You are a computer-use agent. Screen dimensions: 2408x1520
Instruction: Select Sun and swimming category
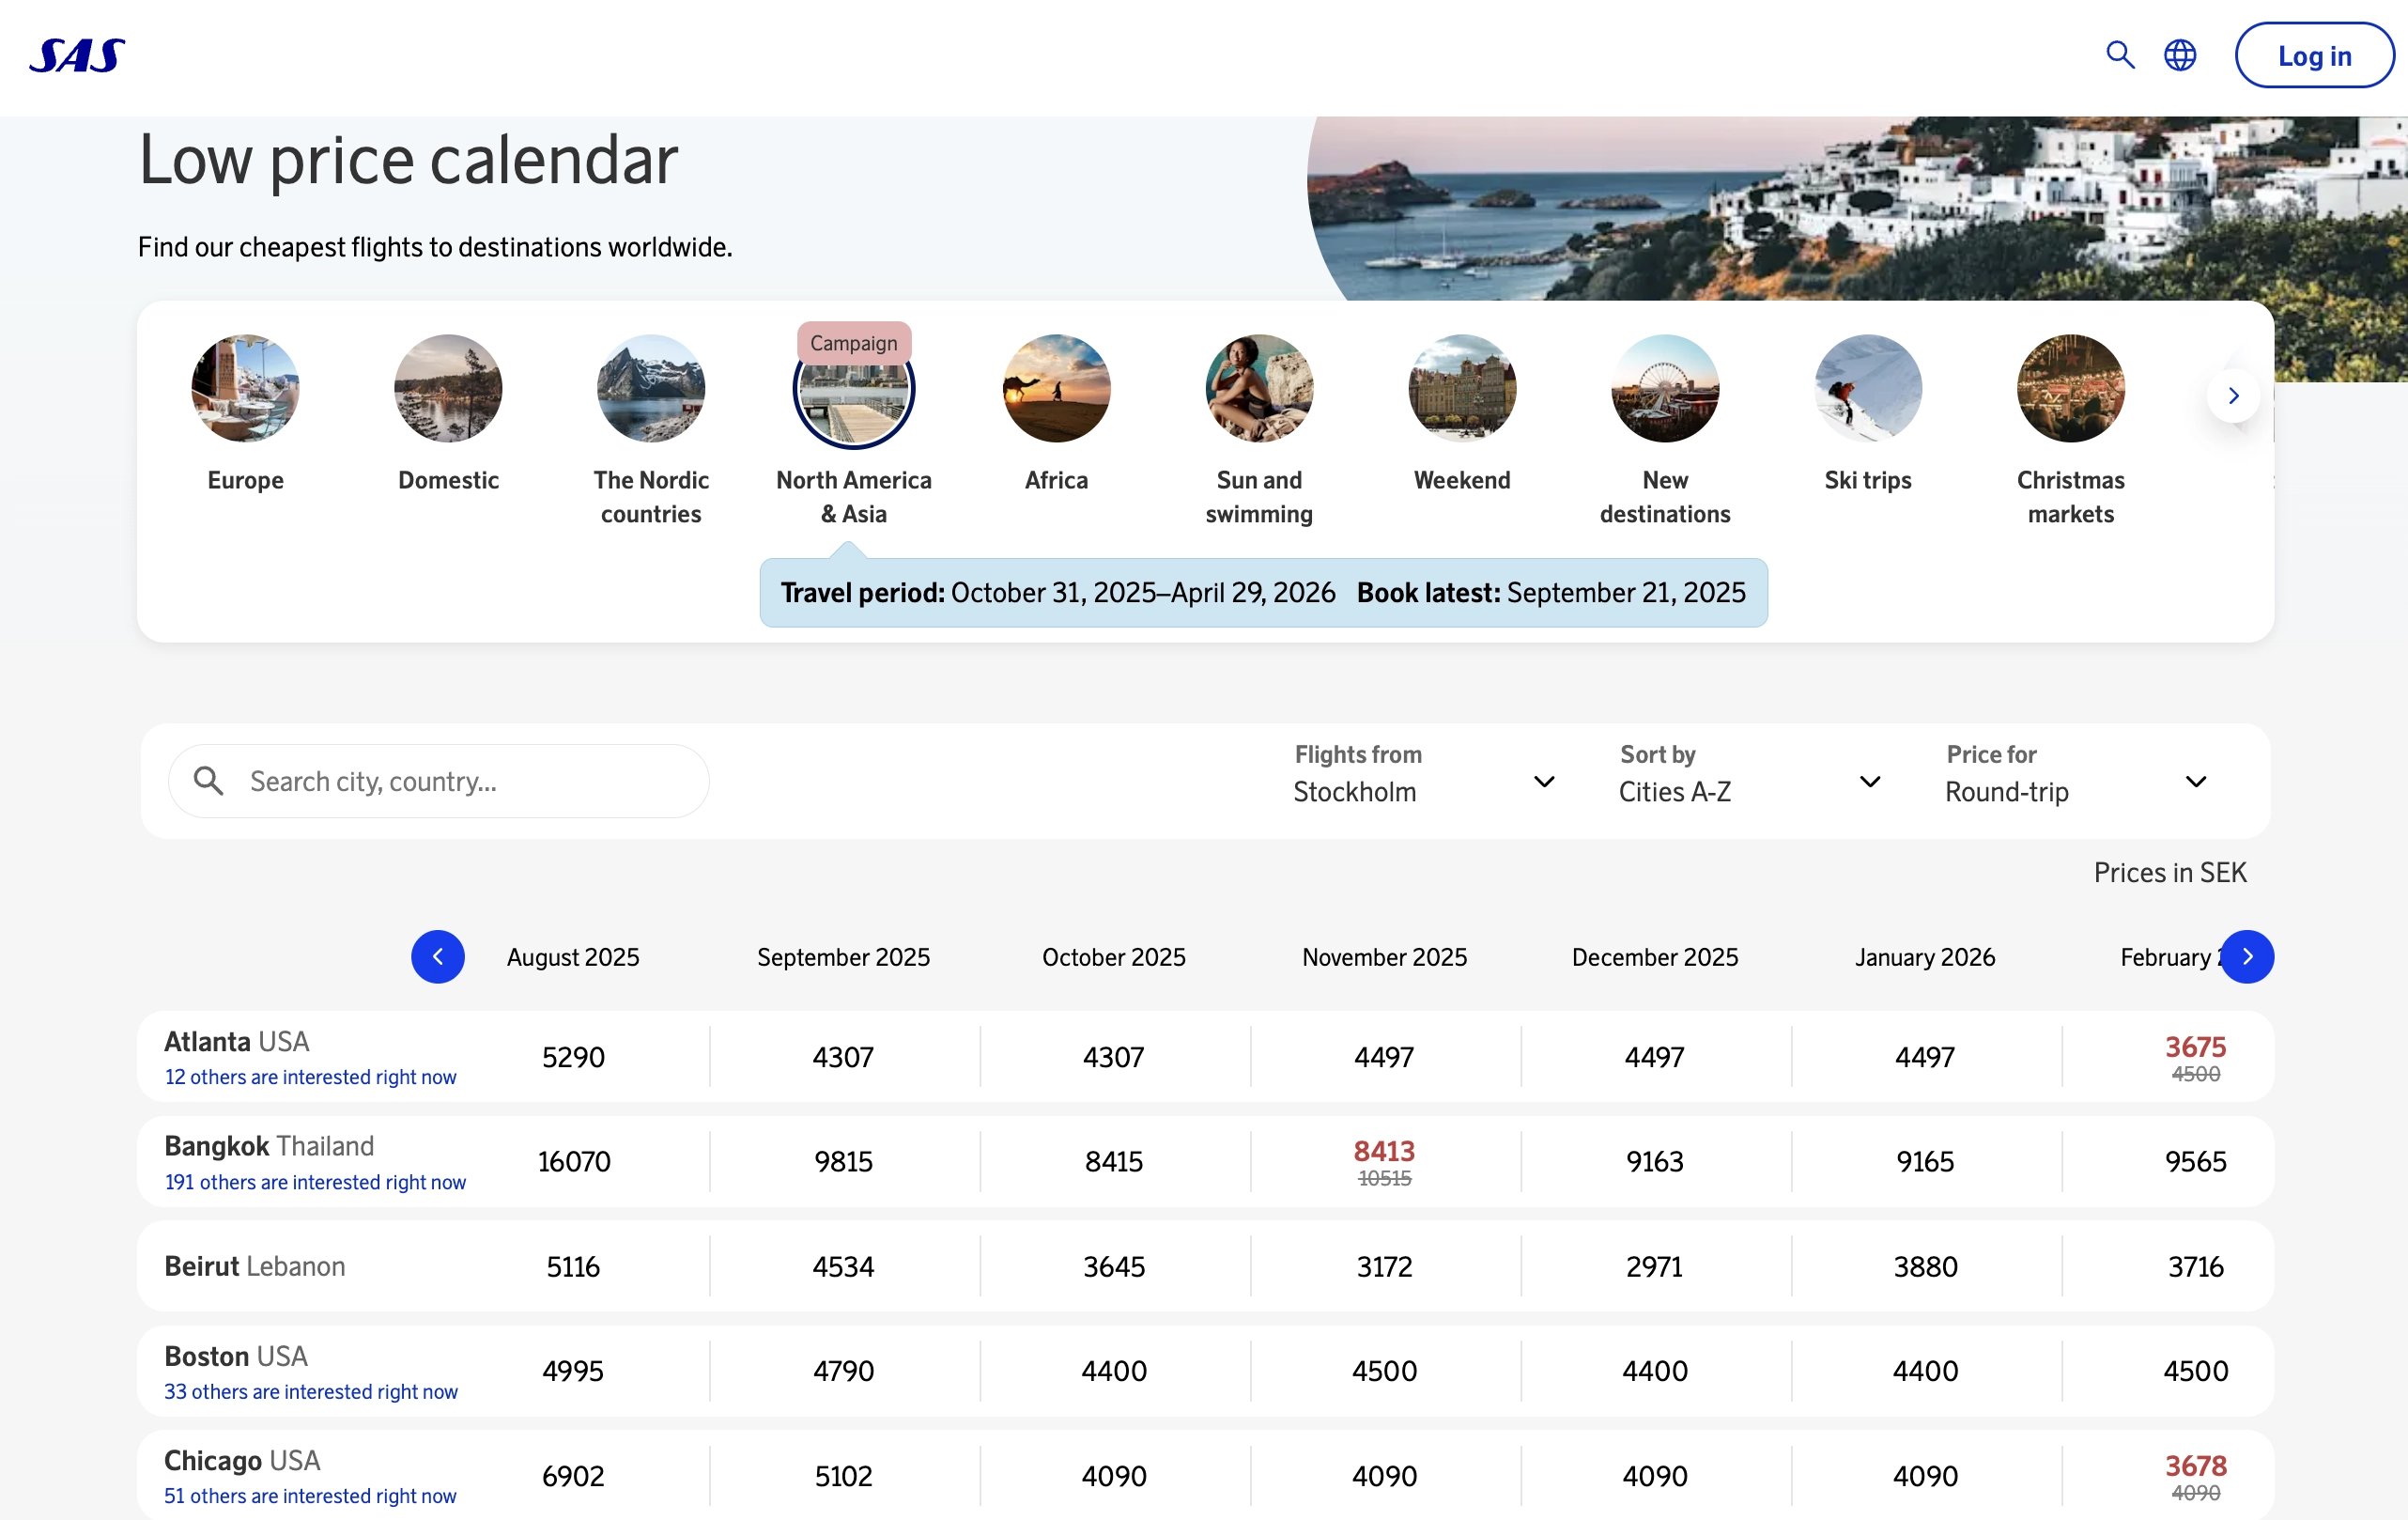point(1259,388)
